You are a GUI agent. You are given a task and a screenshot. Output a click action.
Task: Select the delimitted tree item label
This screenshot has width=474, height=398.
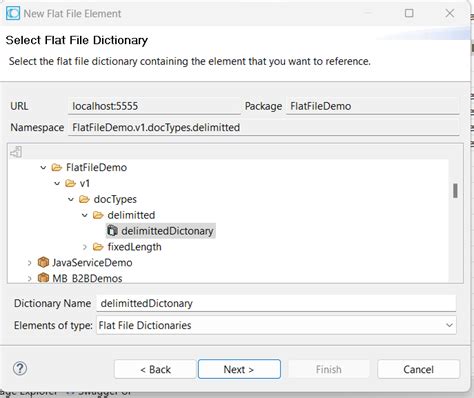[131, 215]
